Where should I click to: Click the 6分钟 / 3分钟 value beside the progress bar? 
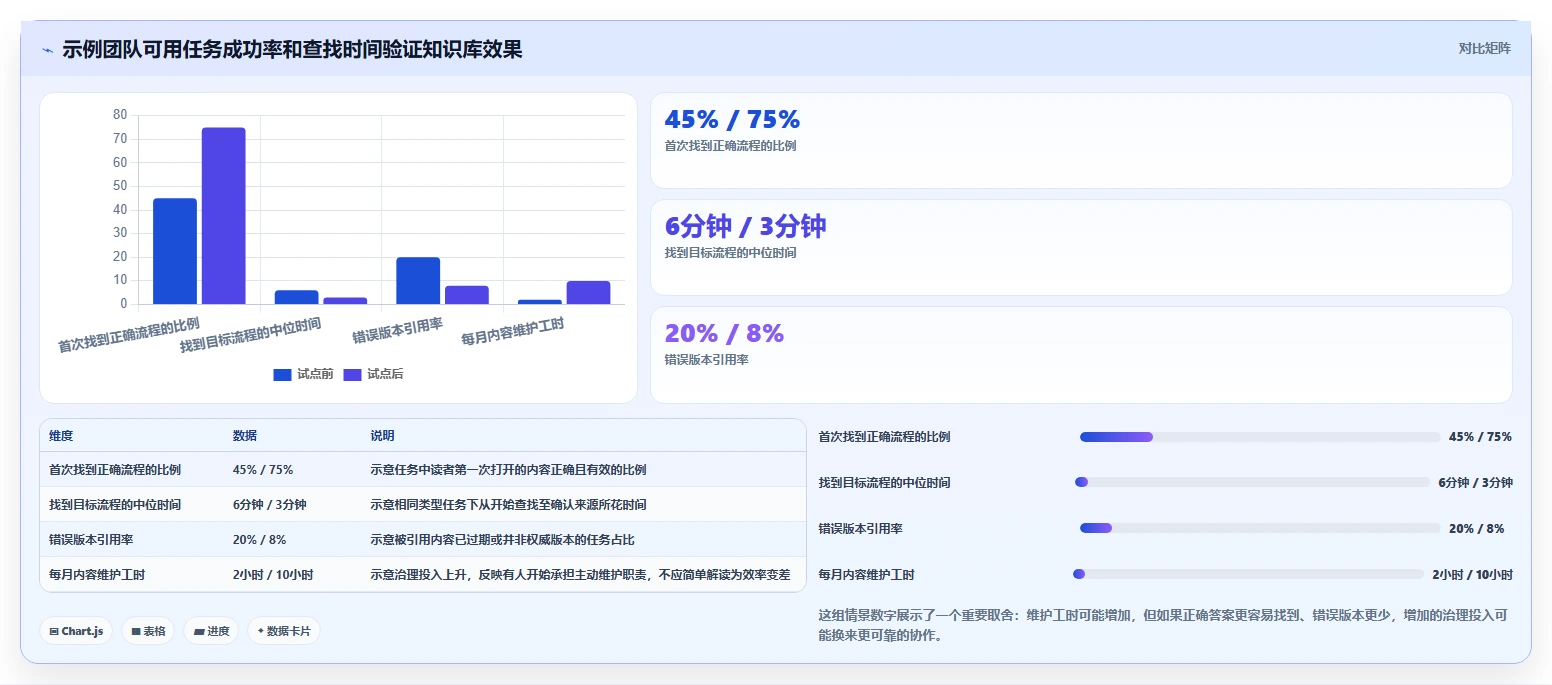pyautogui.click(x=1475, y=483)
